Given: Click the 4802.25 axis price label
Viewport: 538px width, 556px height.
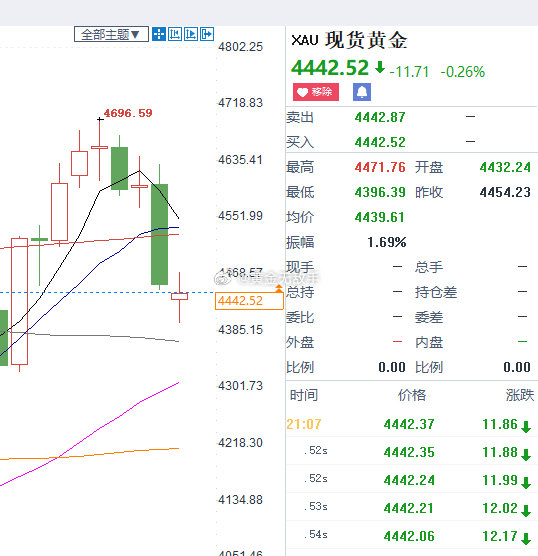Looking at the screenshot, I should tap(240, 47).
